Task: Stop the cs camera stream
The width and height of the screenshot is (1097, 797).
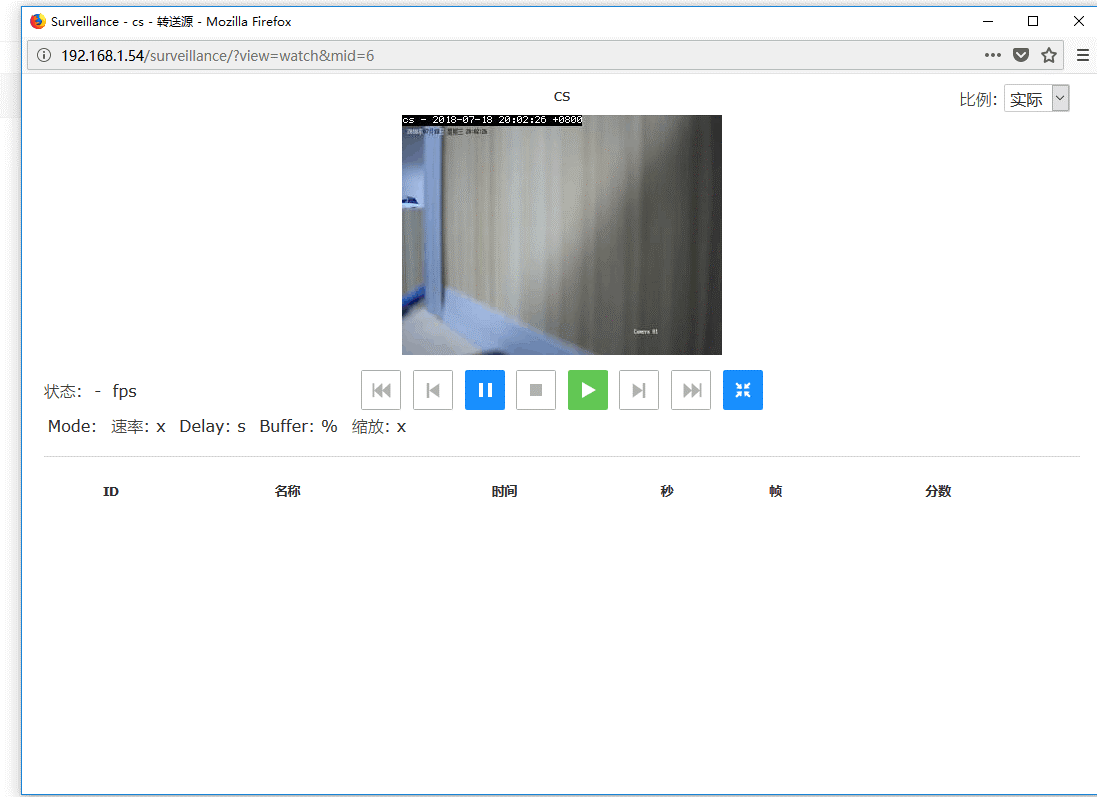Action: [535, 390]
